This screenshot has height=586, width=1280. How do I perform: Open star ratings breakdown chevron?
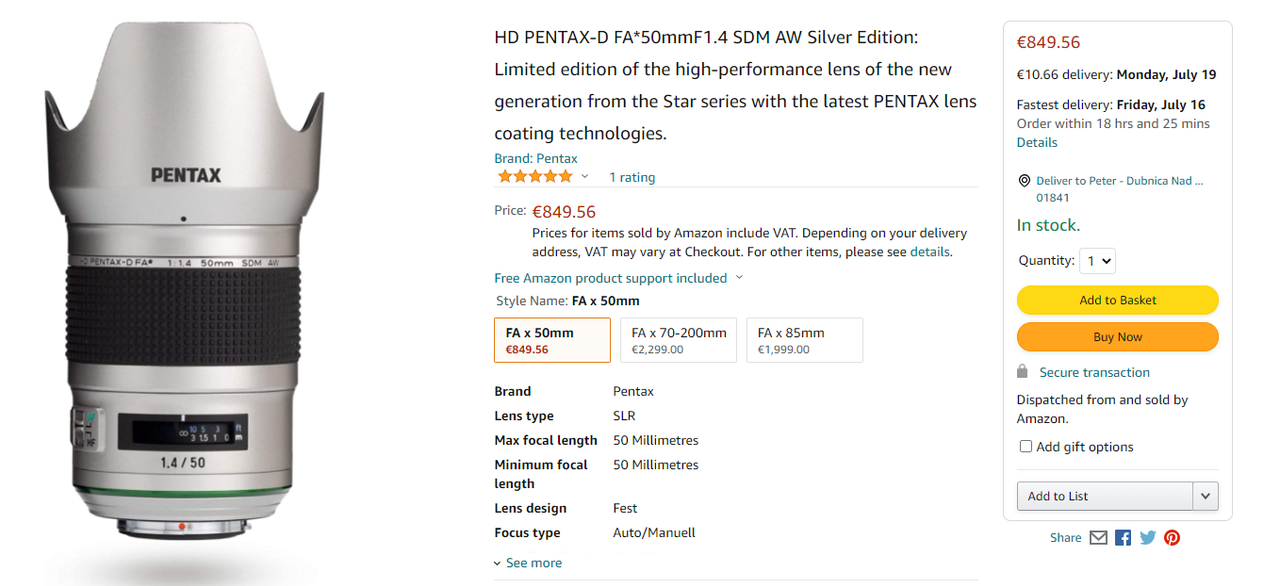[585, 177]
